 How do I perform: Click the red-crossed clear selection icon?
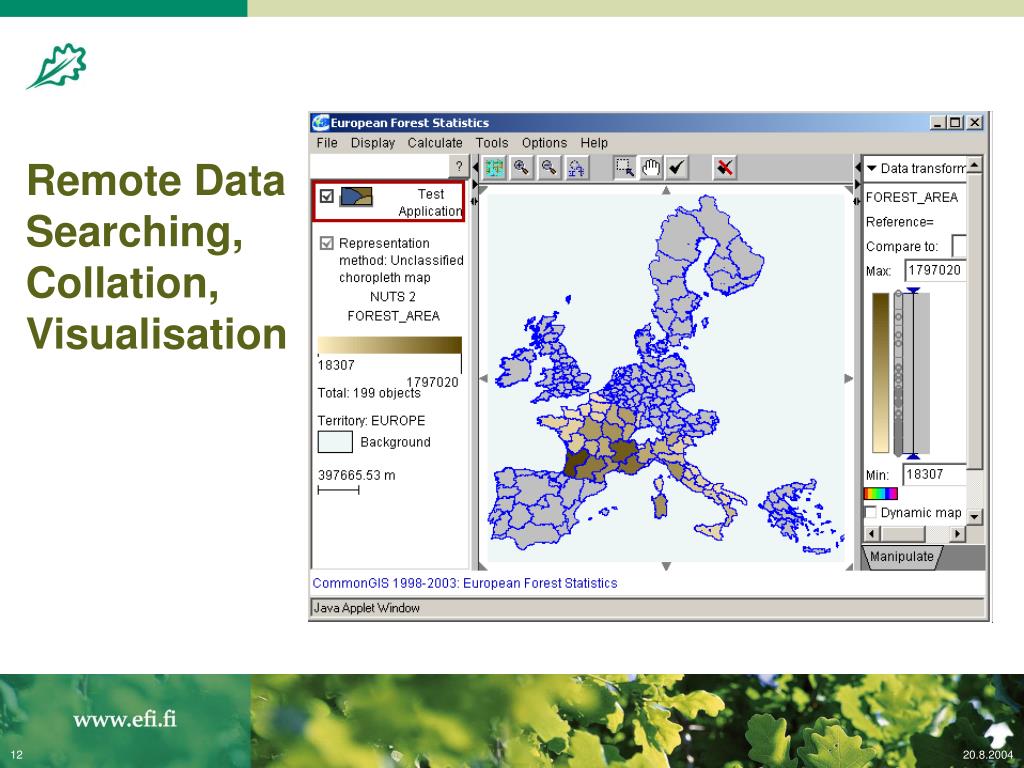tap(724, 168)
